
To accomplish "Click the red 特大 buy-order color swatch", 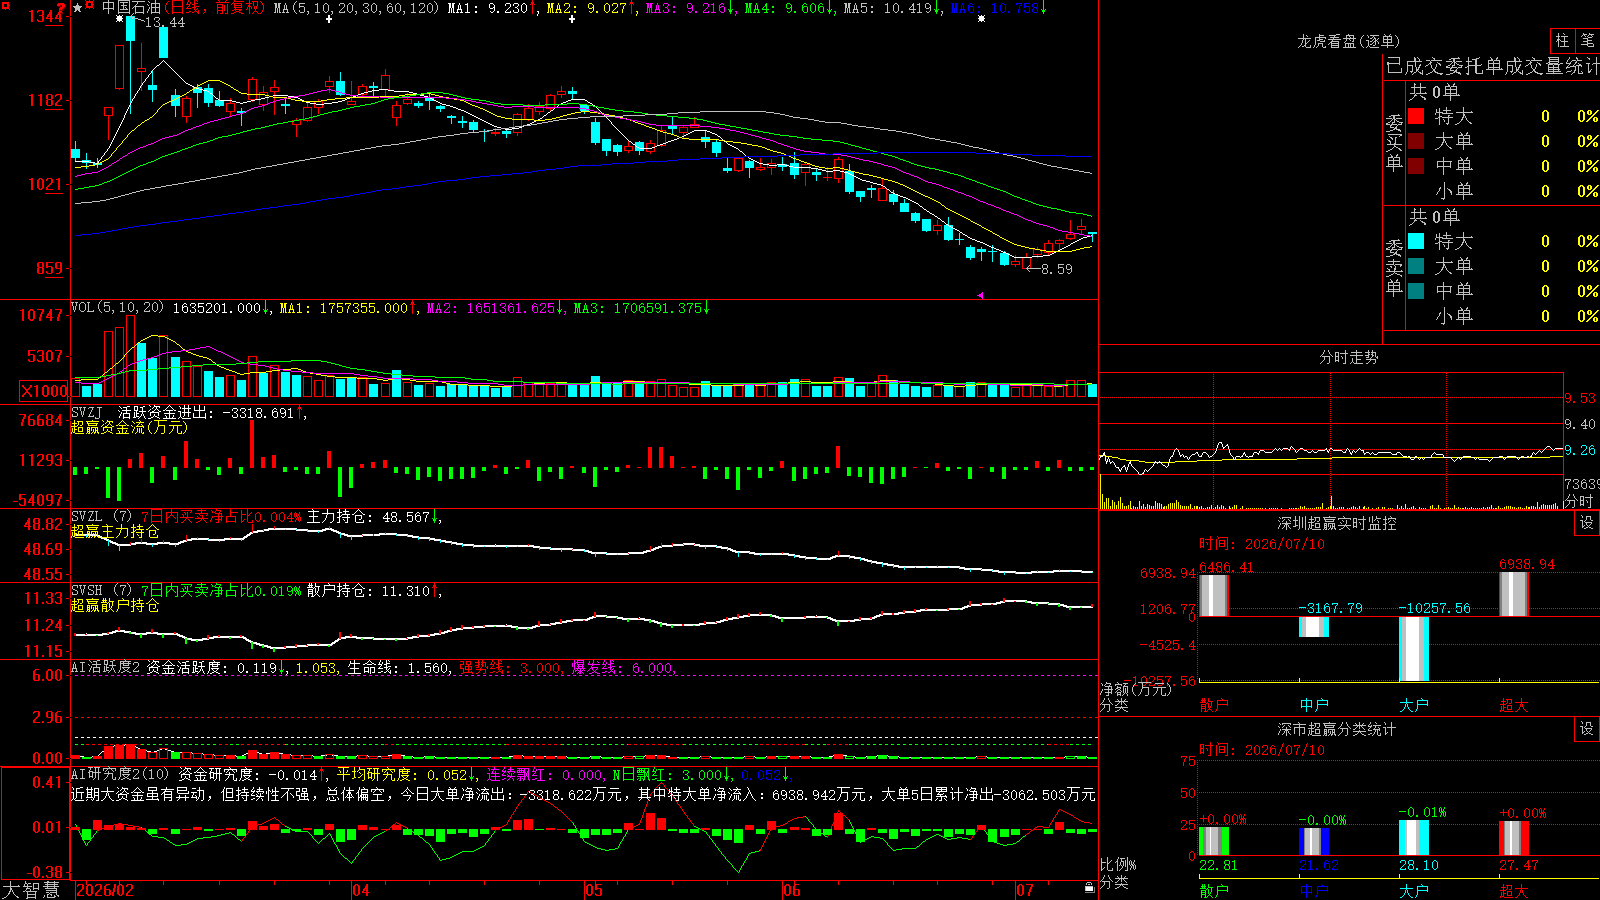I will point(1416,116).
